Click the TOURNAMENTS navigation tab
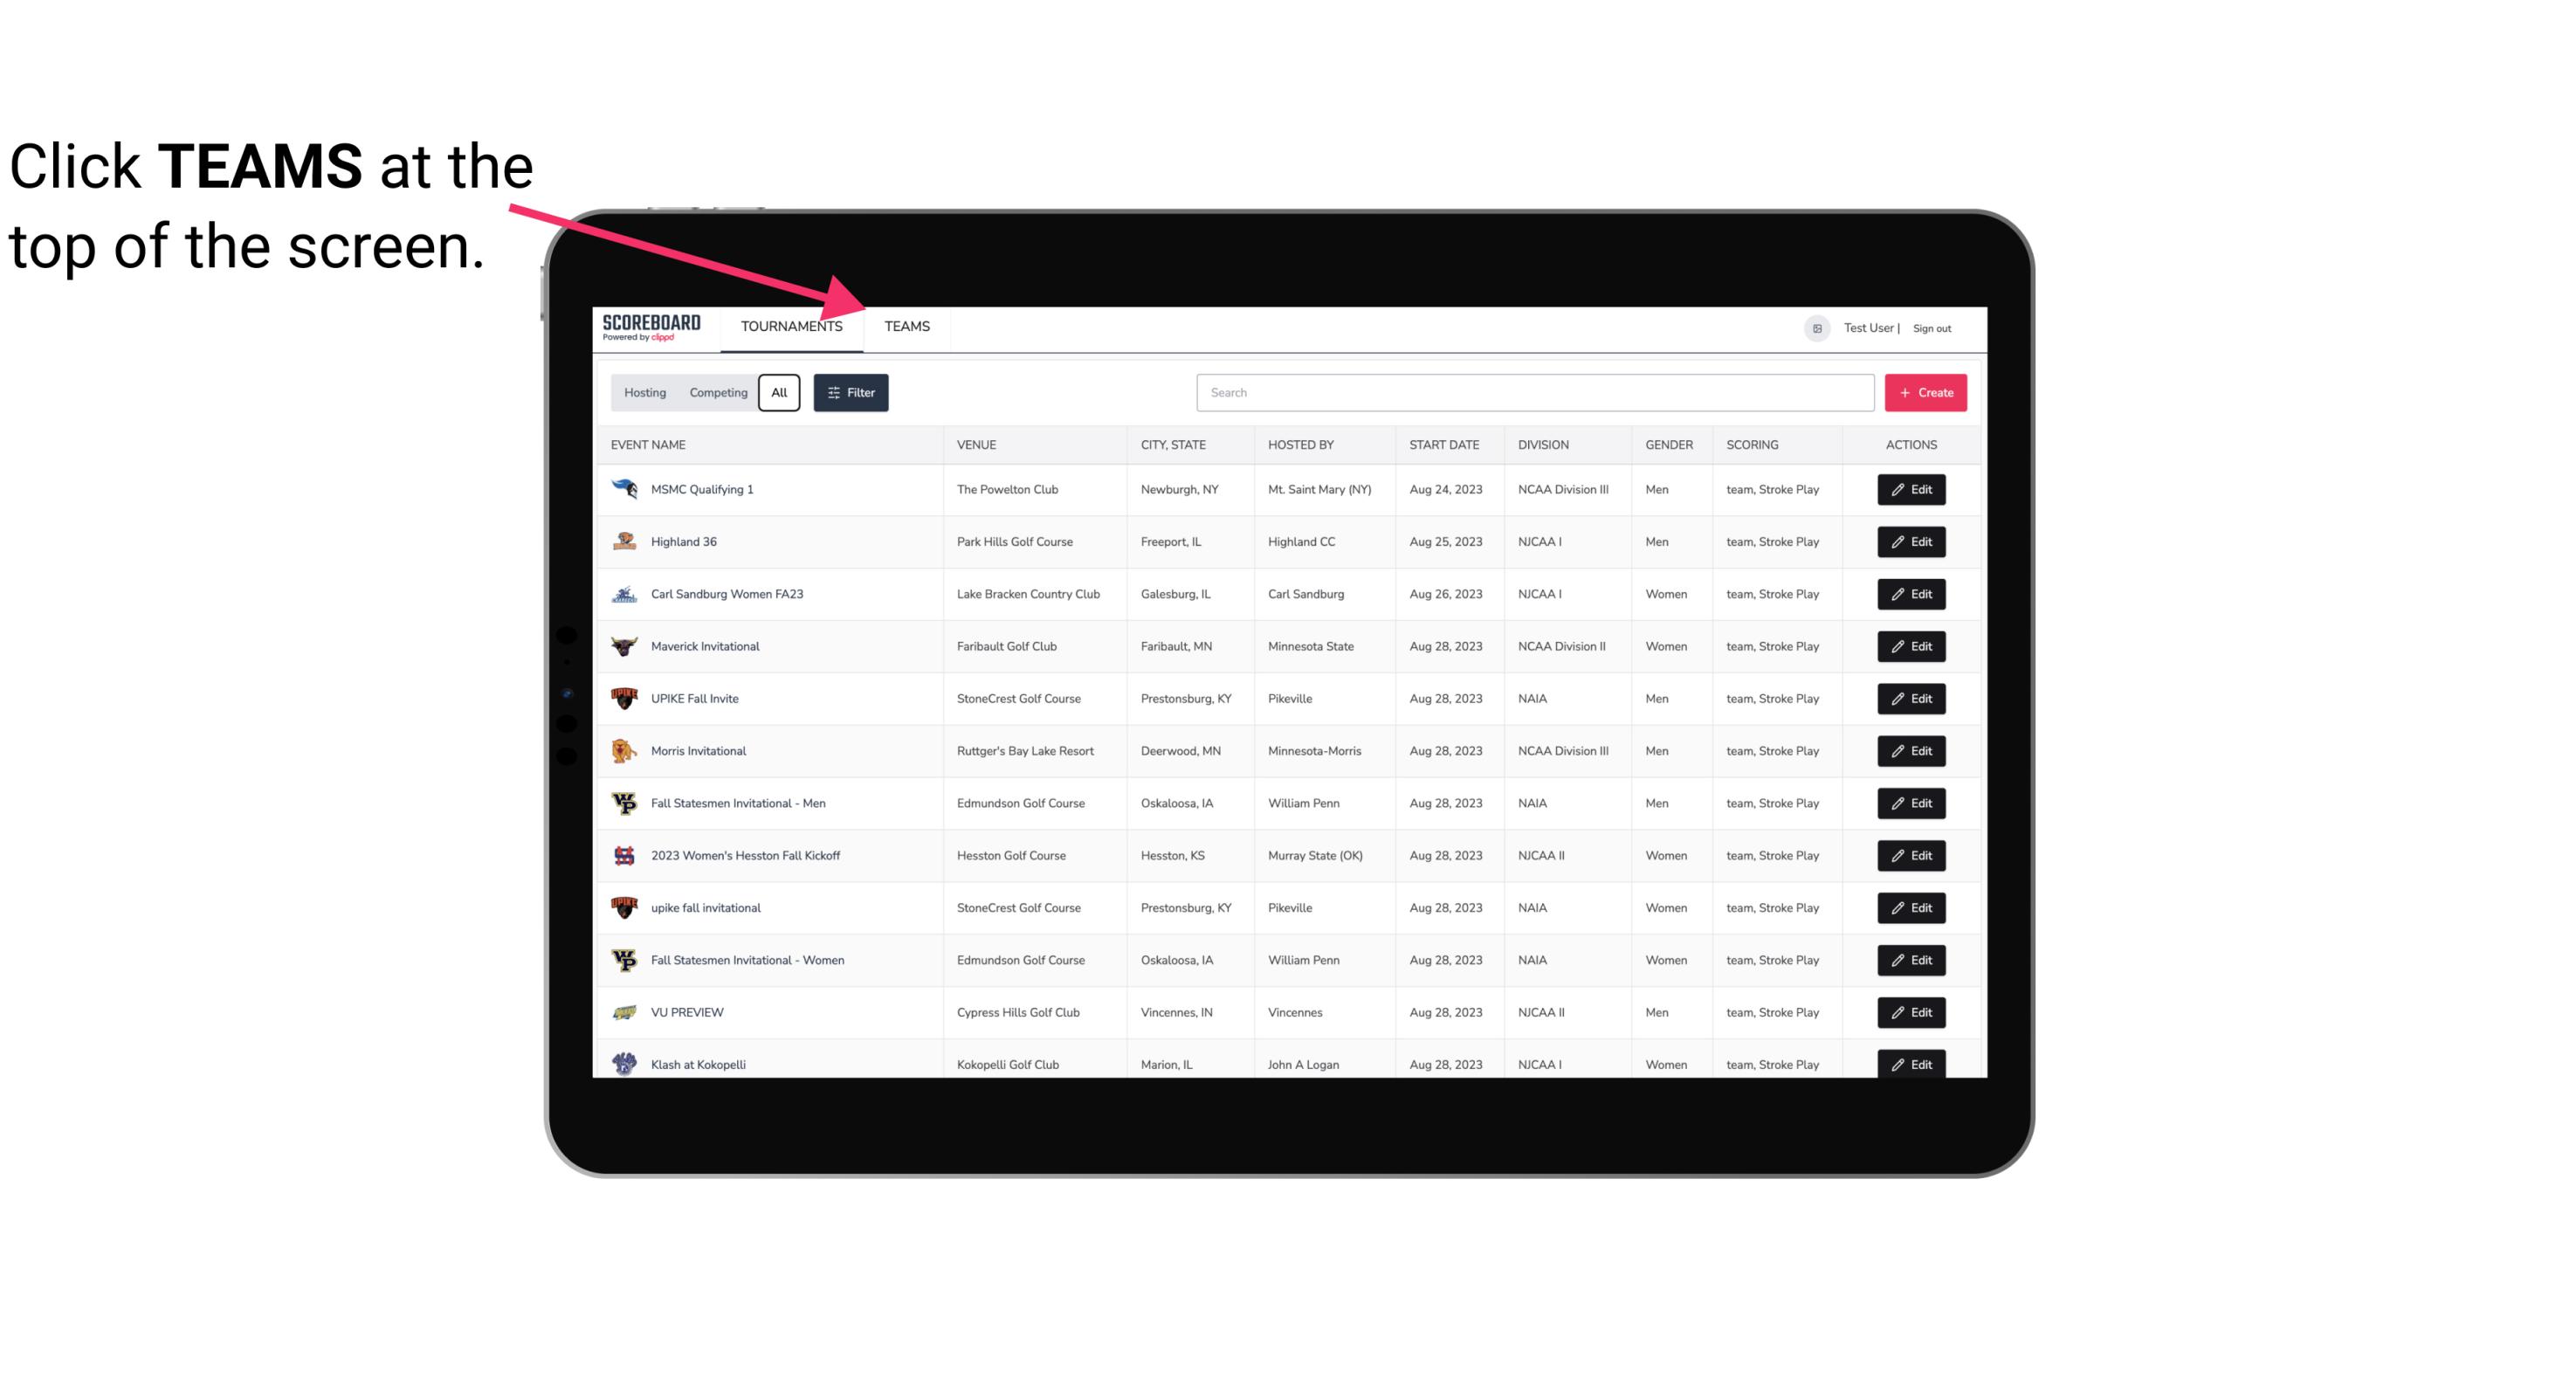Screen dimensions: 2576x1386 click(x=791, y=326)
